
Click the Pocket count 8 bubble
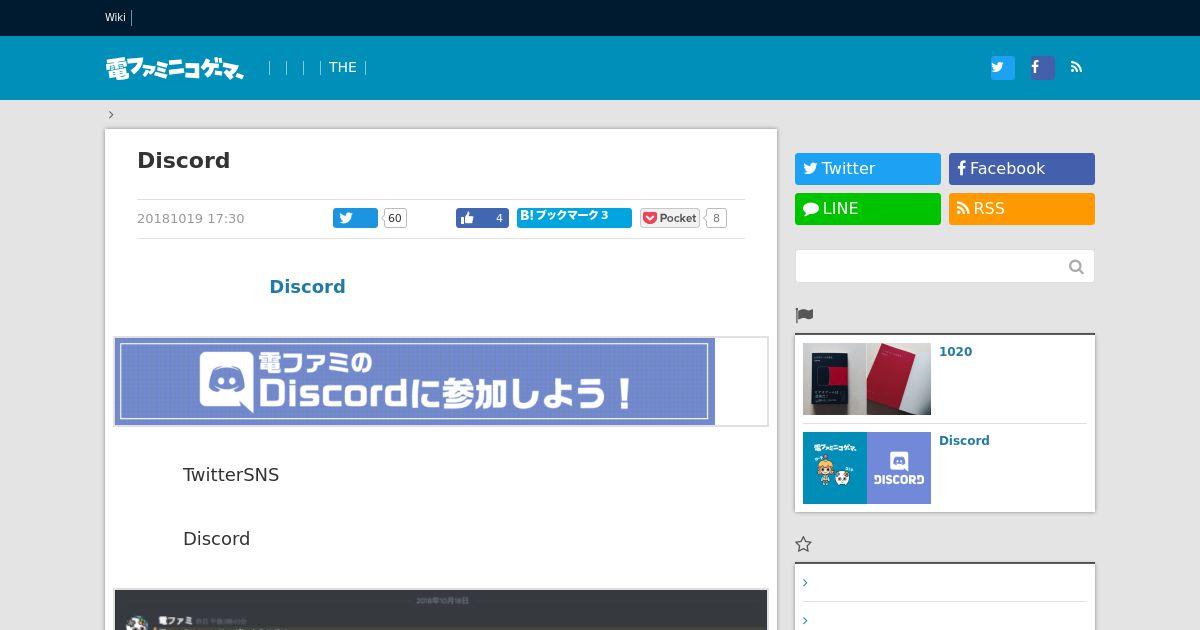pos(716,218)
